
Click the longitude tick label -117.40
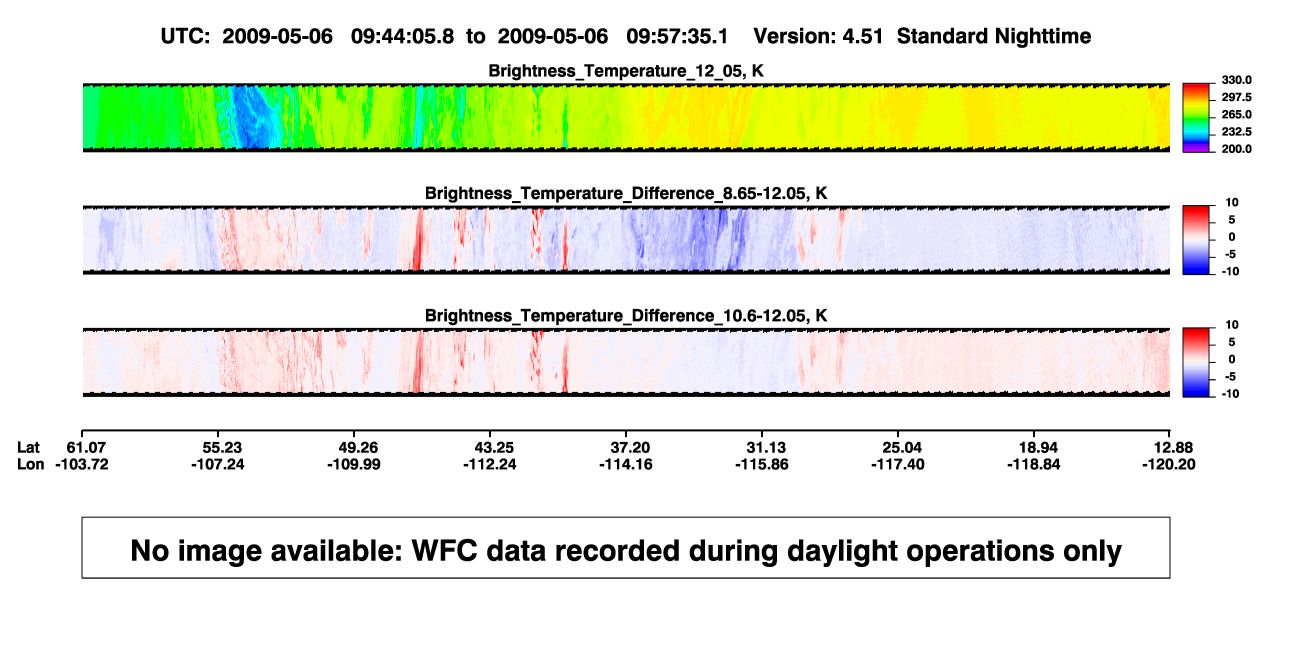pyautogui.click(x=898, y=464)
